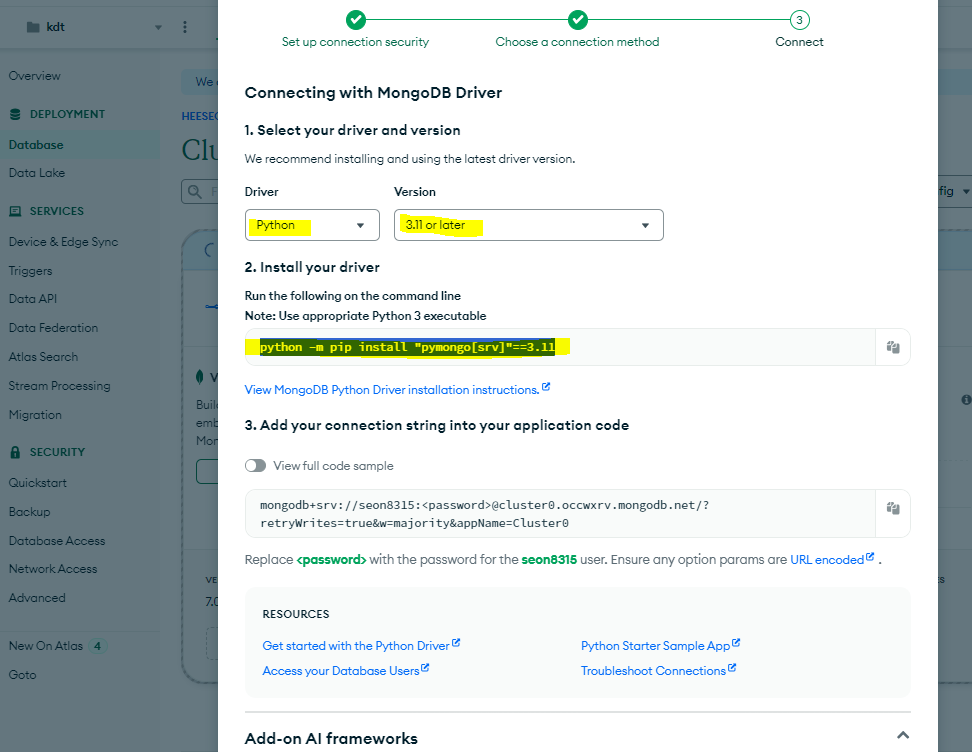Viewport: 972px width, 752px height.
Task: Click the external link icon after installation instructions
Action: point(546,387)
